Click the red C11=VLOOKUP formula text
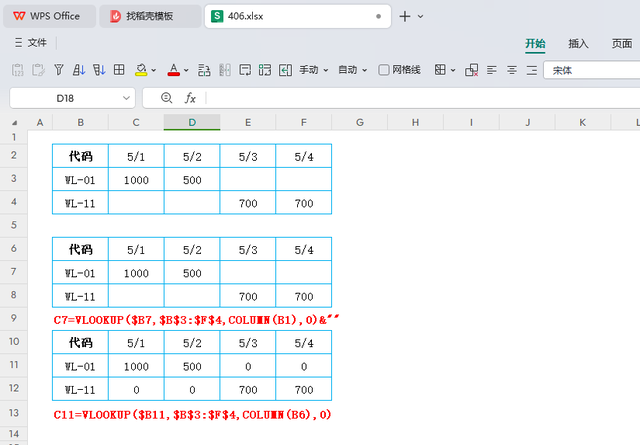This screenshot has height=445, width=640. point(192,415)
